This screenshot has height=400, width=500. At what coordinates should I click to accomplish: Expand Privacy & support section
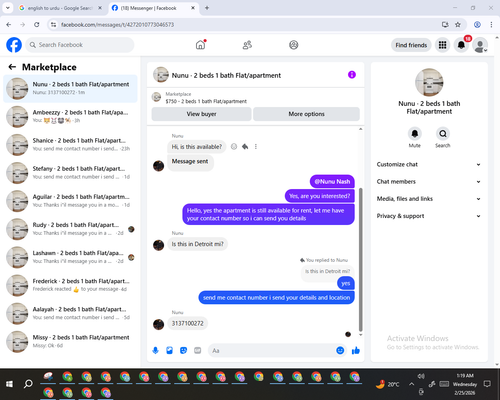(x=429, y=216)
